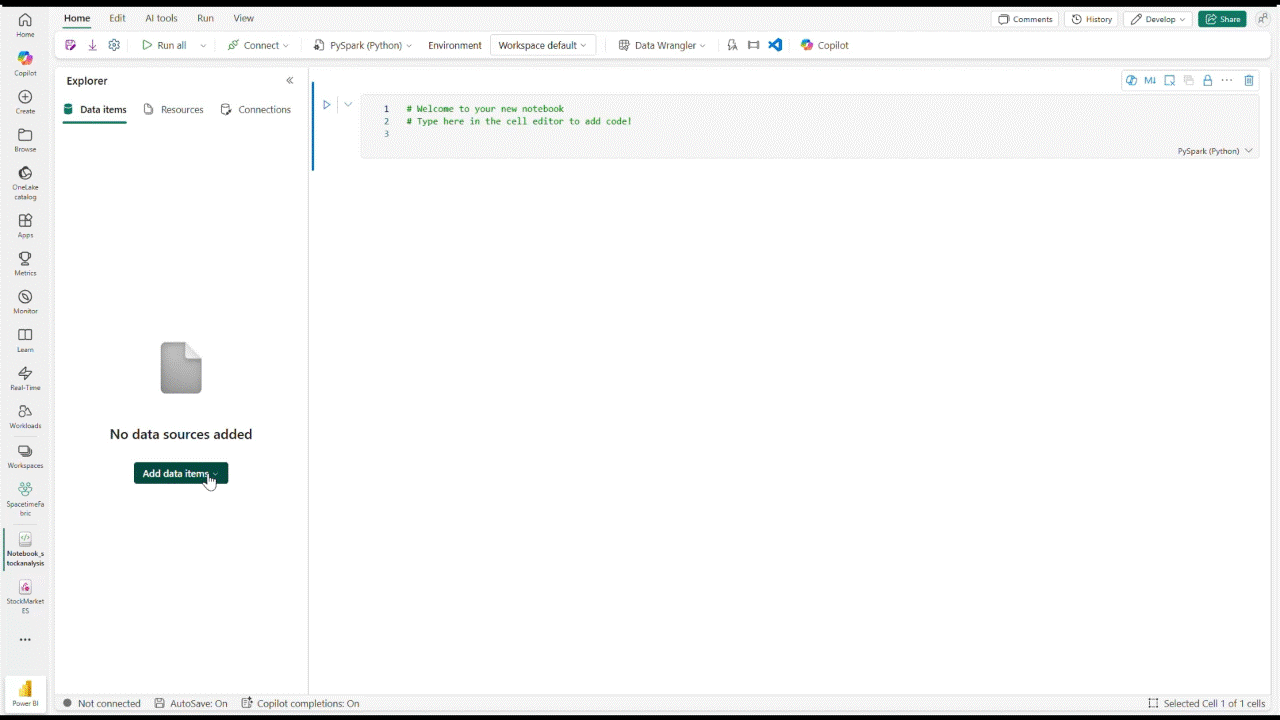The height and width of the screenshot is (720, 1280).
Task: Open the AI tools menu
Action: pyautogui.click(x=161, y=18)
